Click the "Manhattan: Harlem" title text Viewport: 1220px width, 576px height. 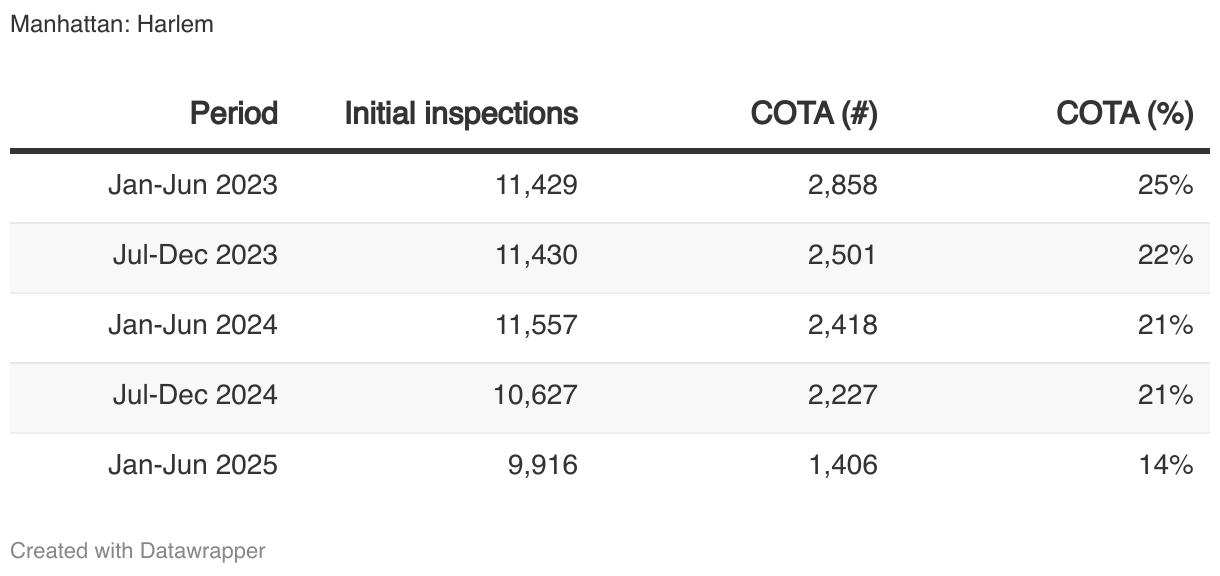point(112,24)
